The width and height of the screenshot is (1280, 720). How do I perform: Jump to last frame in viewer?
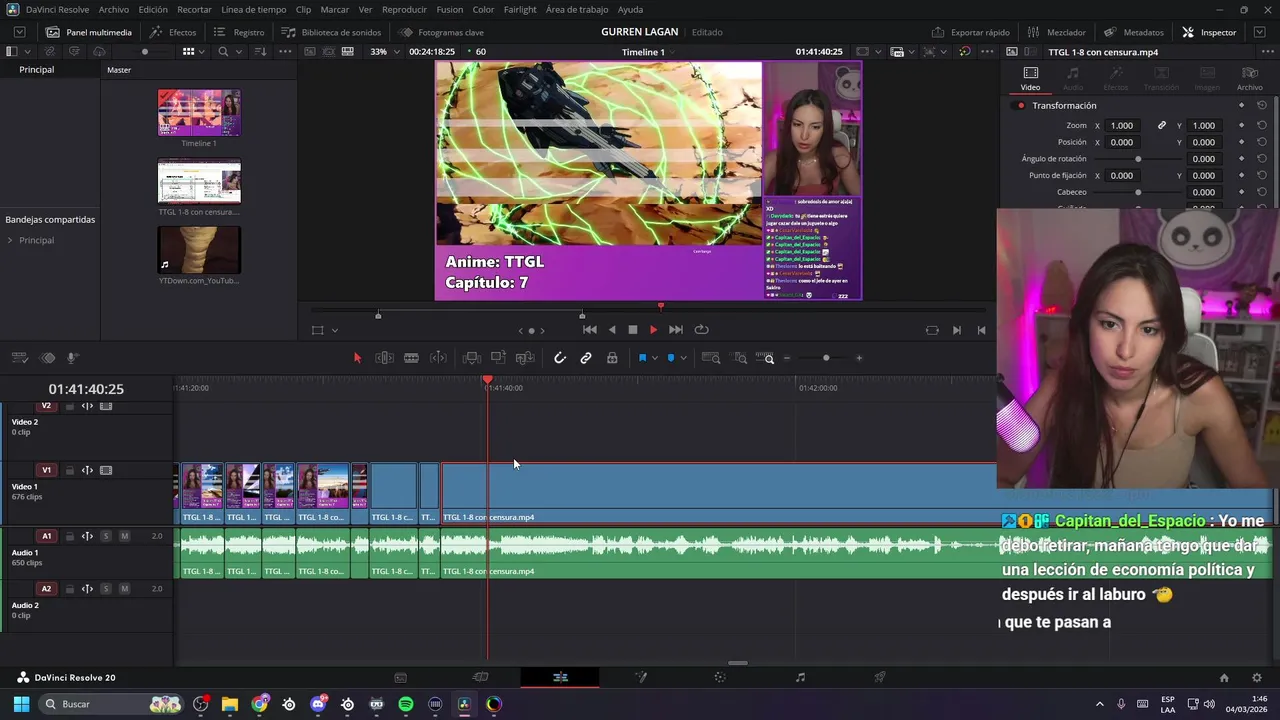[676, 330]
